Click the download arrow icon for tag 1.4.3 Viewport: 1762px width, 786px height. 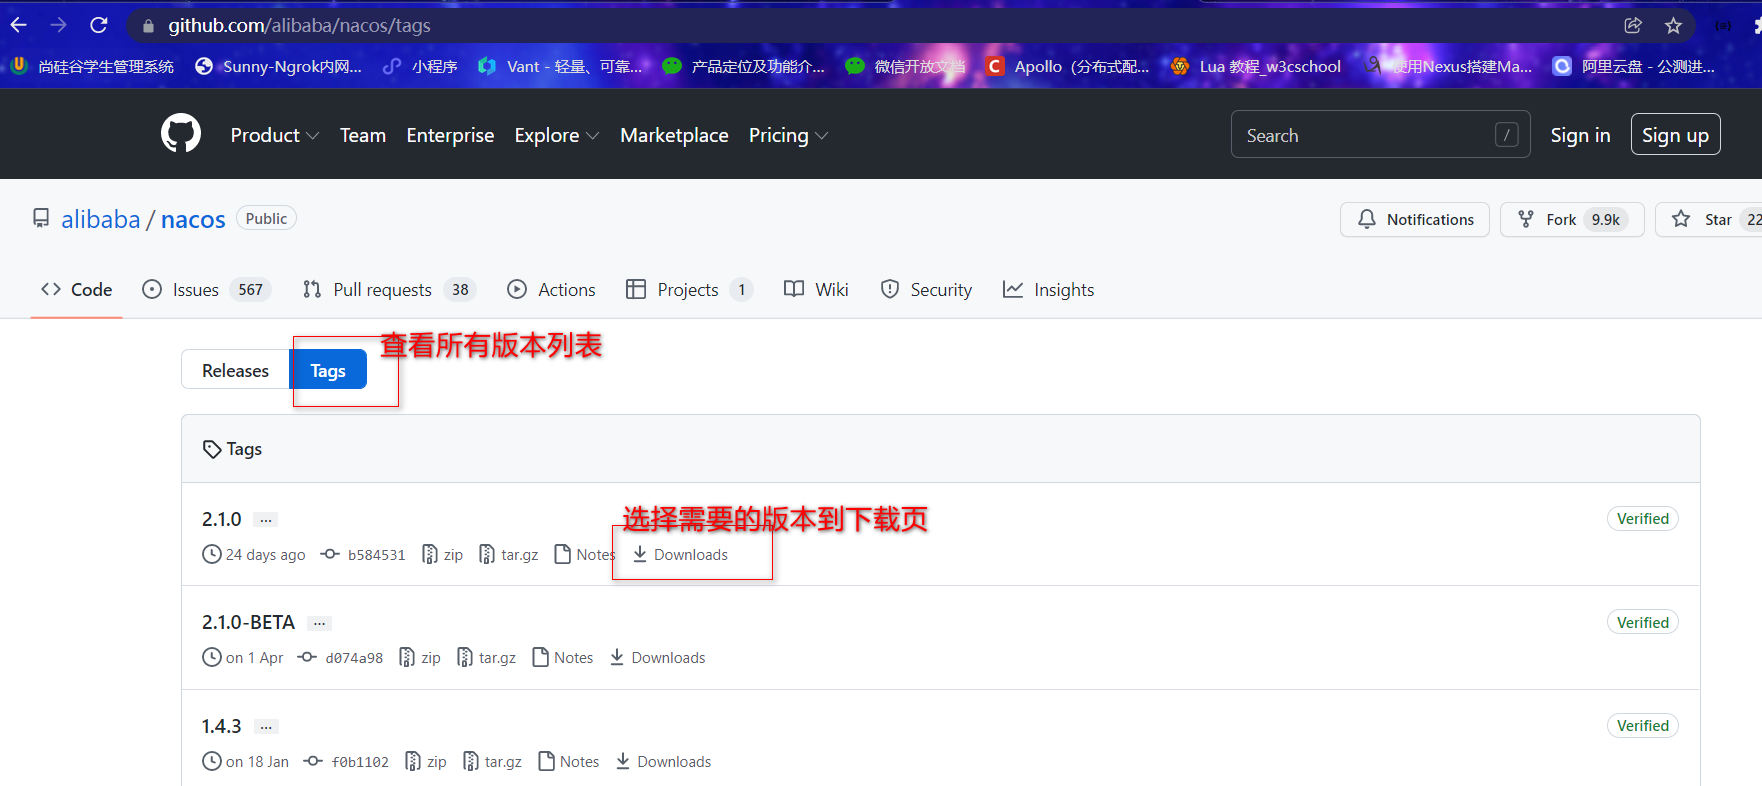[x=623, y=761]
